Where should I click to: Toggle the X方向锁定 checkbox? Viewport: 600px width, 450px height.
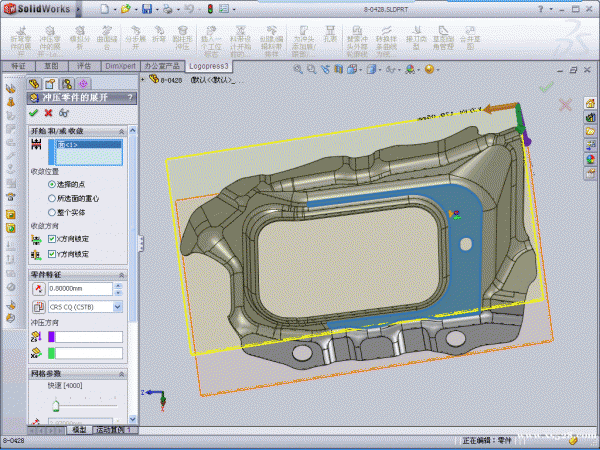click(52, 239)
